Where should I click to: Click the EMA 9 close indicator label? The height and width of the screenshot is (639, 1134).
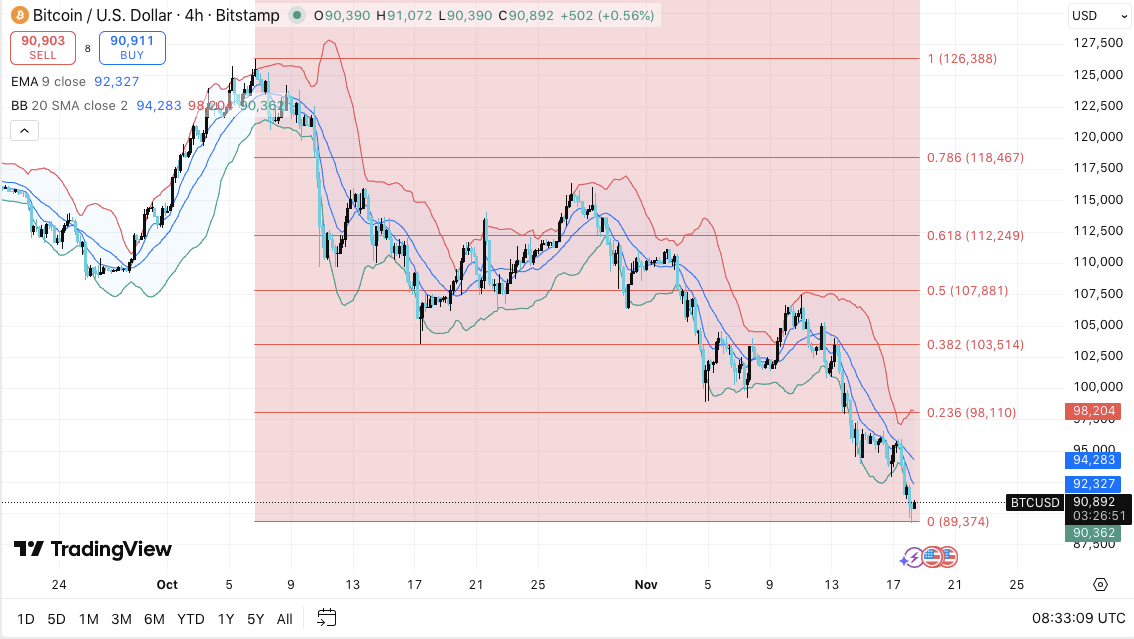[48, 82]
